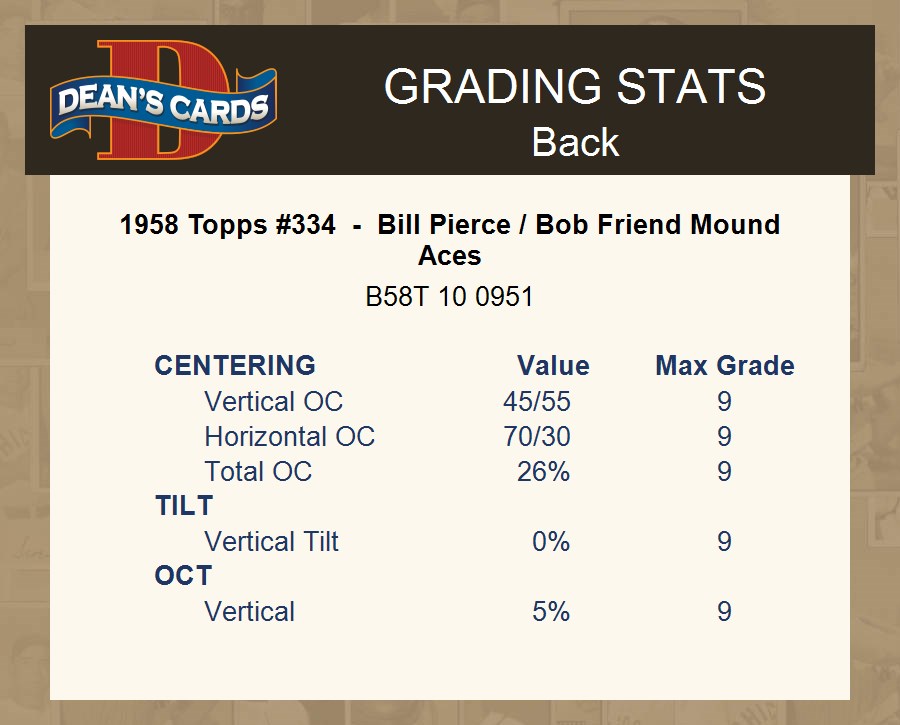Select the Horizontal OC row label
The image size is (900, 725).
click(289, 437)
